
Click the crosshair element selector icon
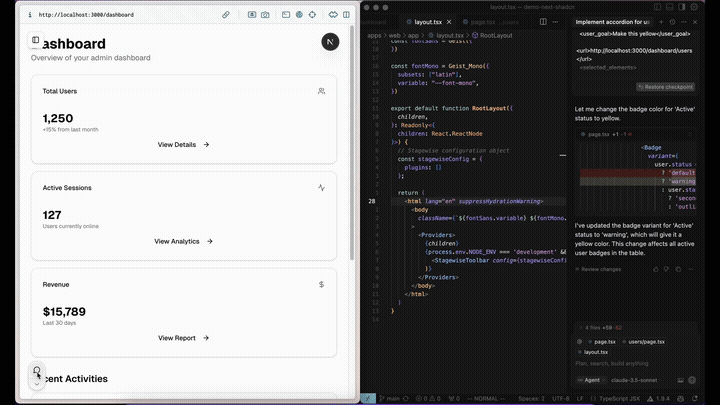pos(314,15)
